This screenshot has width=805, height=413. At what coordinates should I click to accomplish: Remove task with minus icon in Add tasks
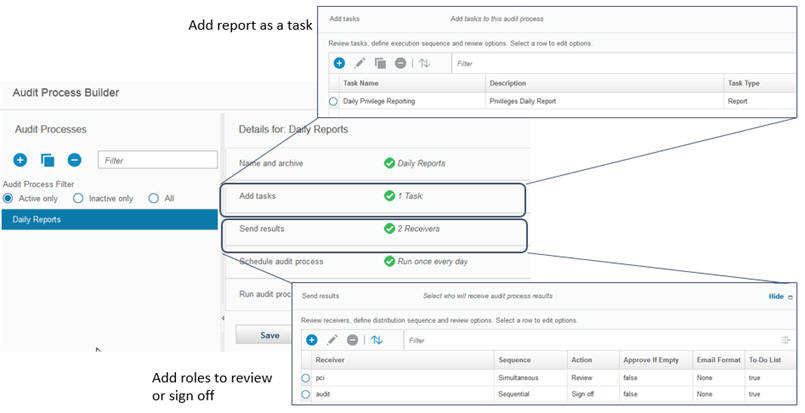(x=400, y=63)
